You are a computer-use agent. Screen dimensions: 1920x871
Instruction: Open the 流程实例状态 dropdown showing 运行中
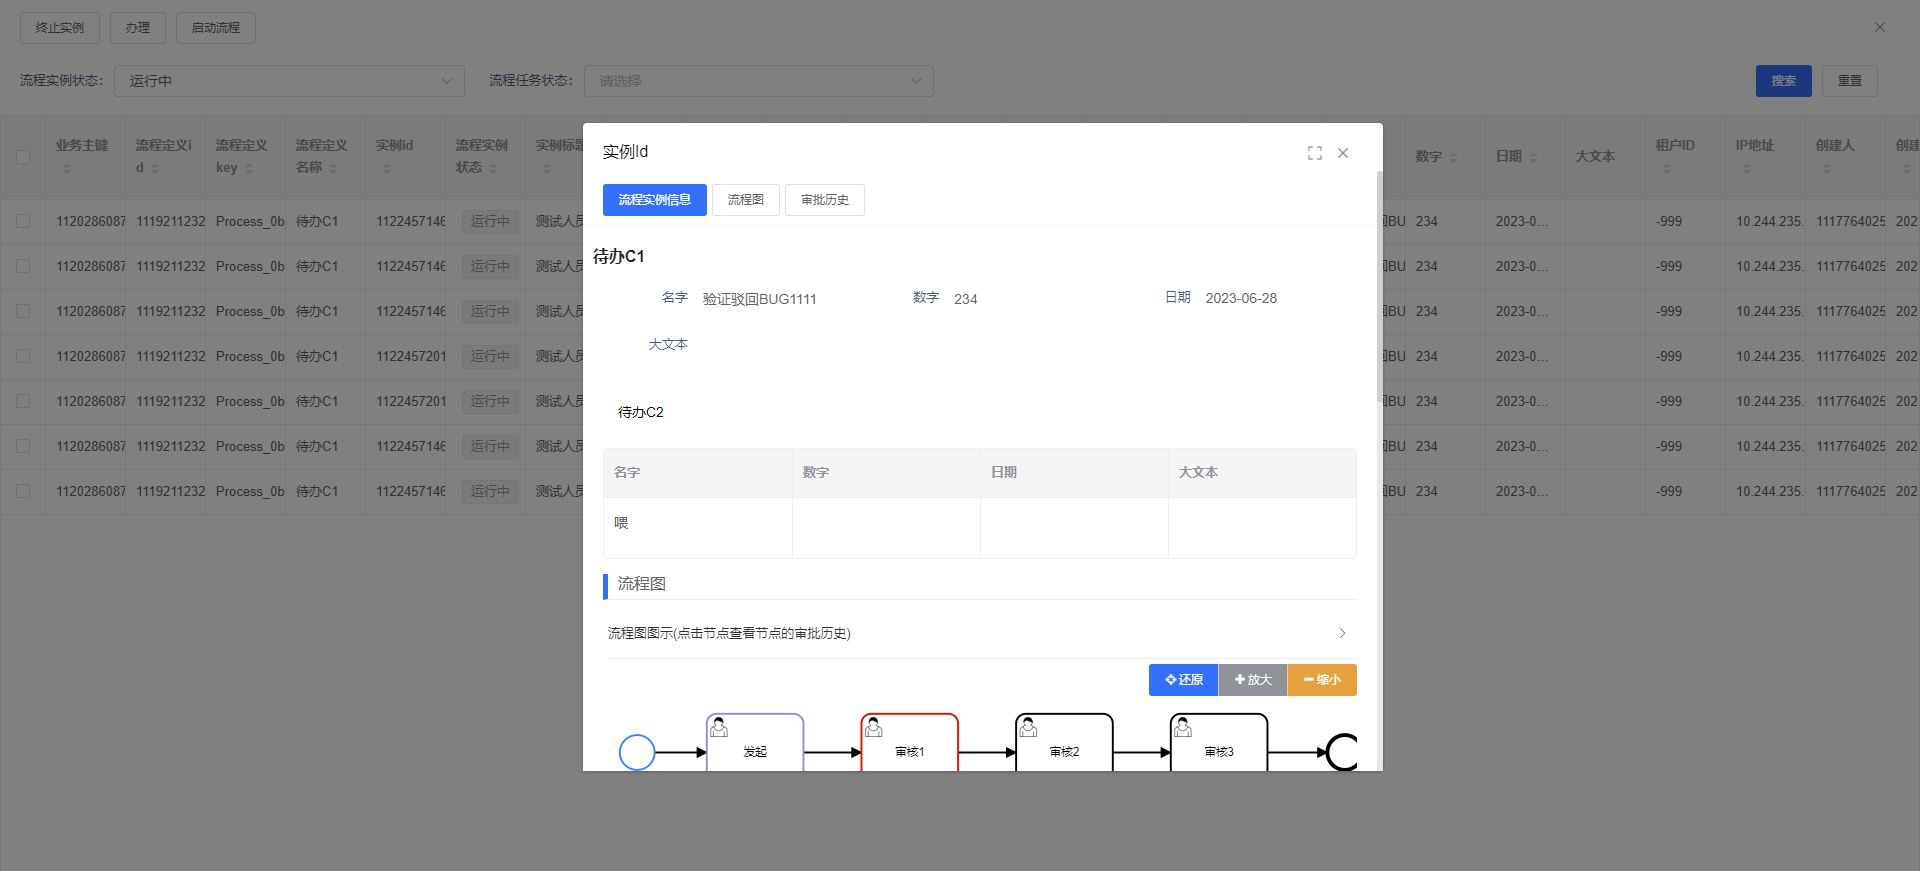click(289, 81)
